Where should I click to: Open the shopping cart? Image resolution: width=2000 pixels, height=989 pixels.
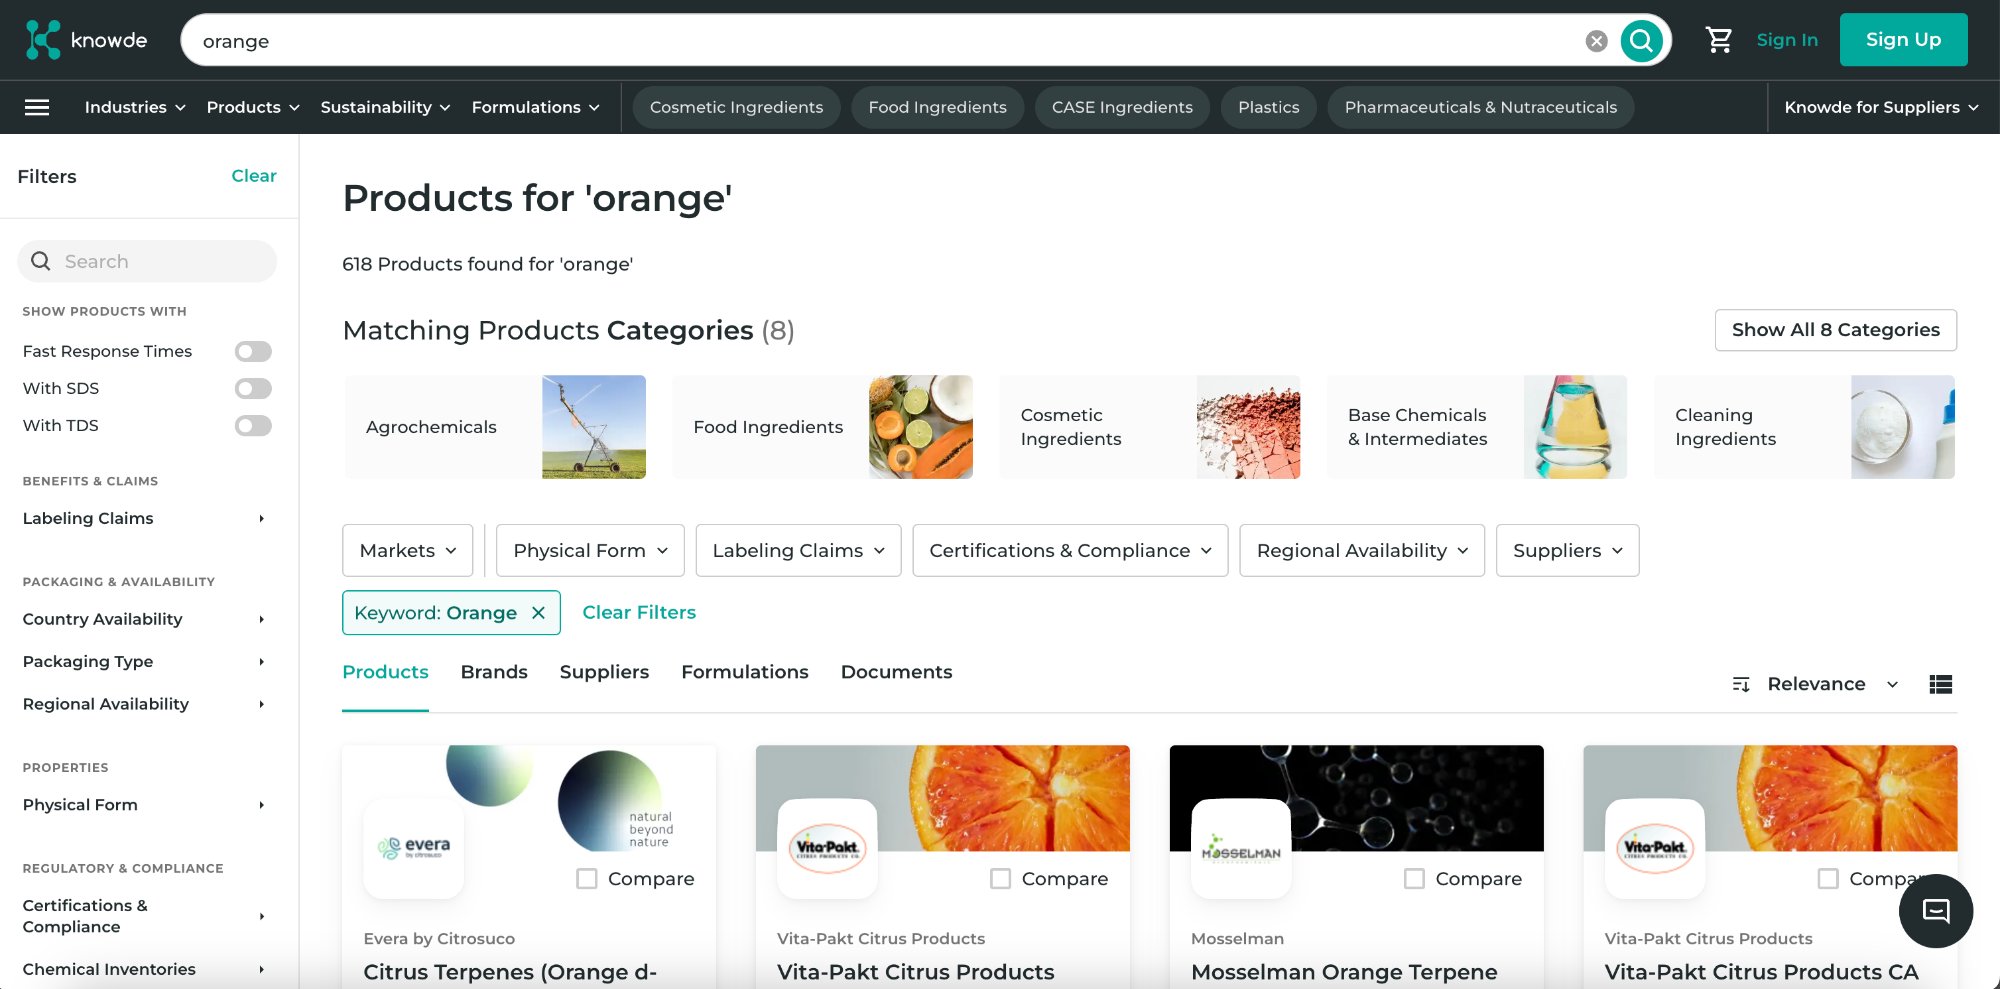coord(1719,39)
